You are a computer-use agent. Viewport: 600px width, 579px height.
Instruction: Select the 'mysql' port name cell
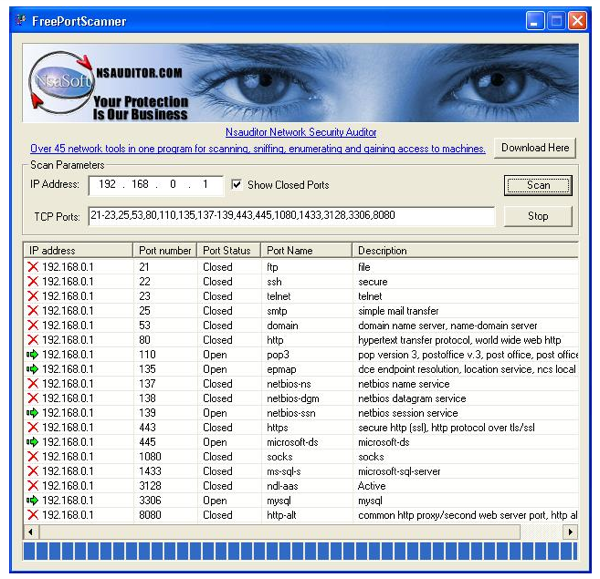click(279, 501)
